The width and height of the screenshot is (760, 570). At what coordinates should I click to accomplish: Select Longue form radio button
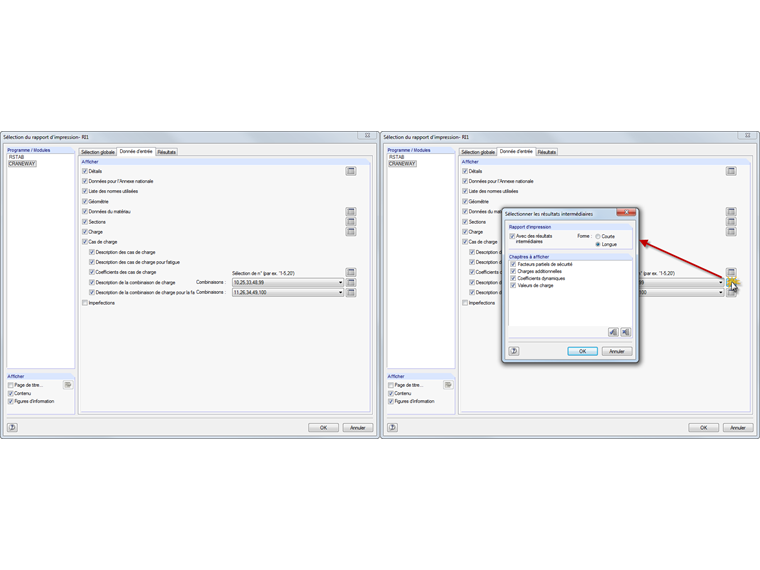[x=598, y=244]
